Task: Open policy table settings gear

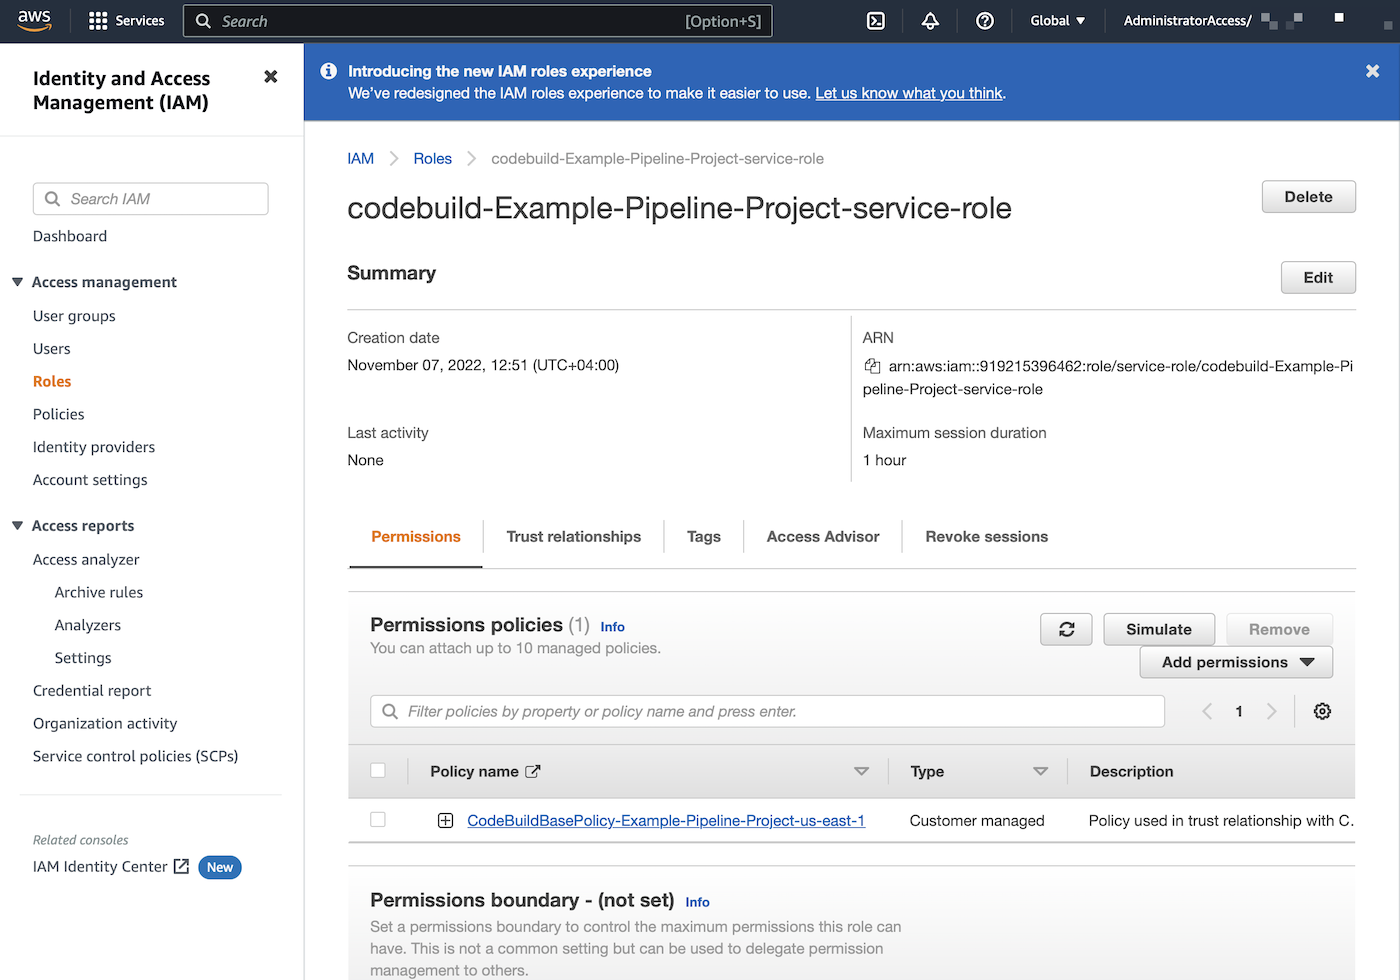Action: (1322, 711)
